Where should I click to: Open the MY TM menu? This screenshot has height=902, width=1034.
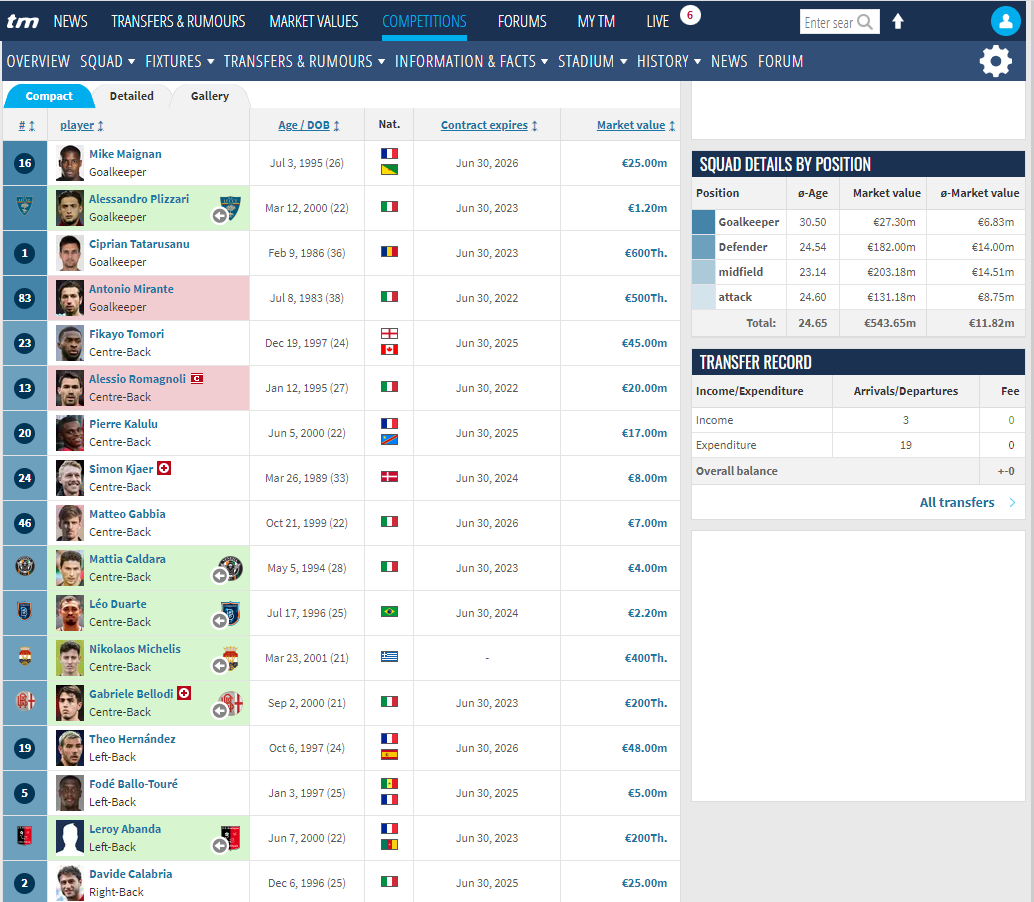(x=596, y=22)
